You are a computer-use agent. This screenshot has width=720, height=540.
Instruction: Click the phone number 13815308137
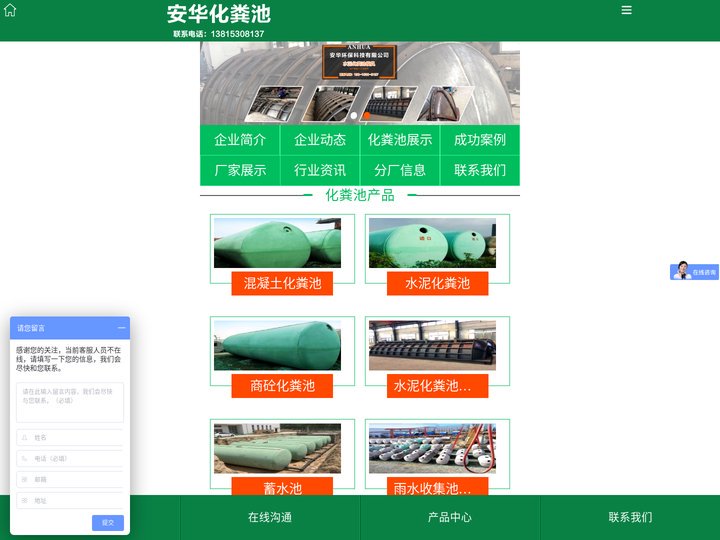coord(237,34)
